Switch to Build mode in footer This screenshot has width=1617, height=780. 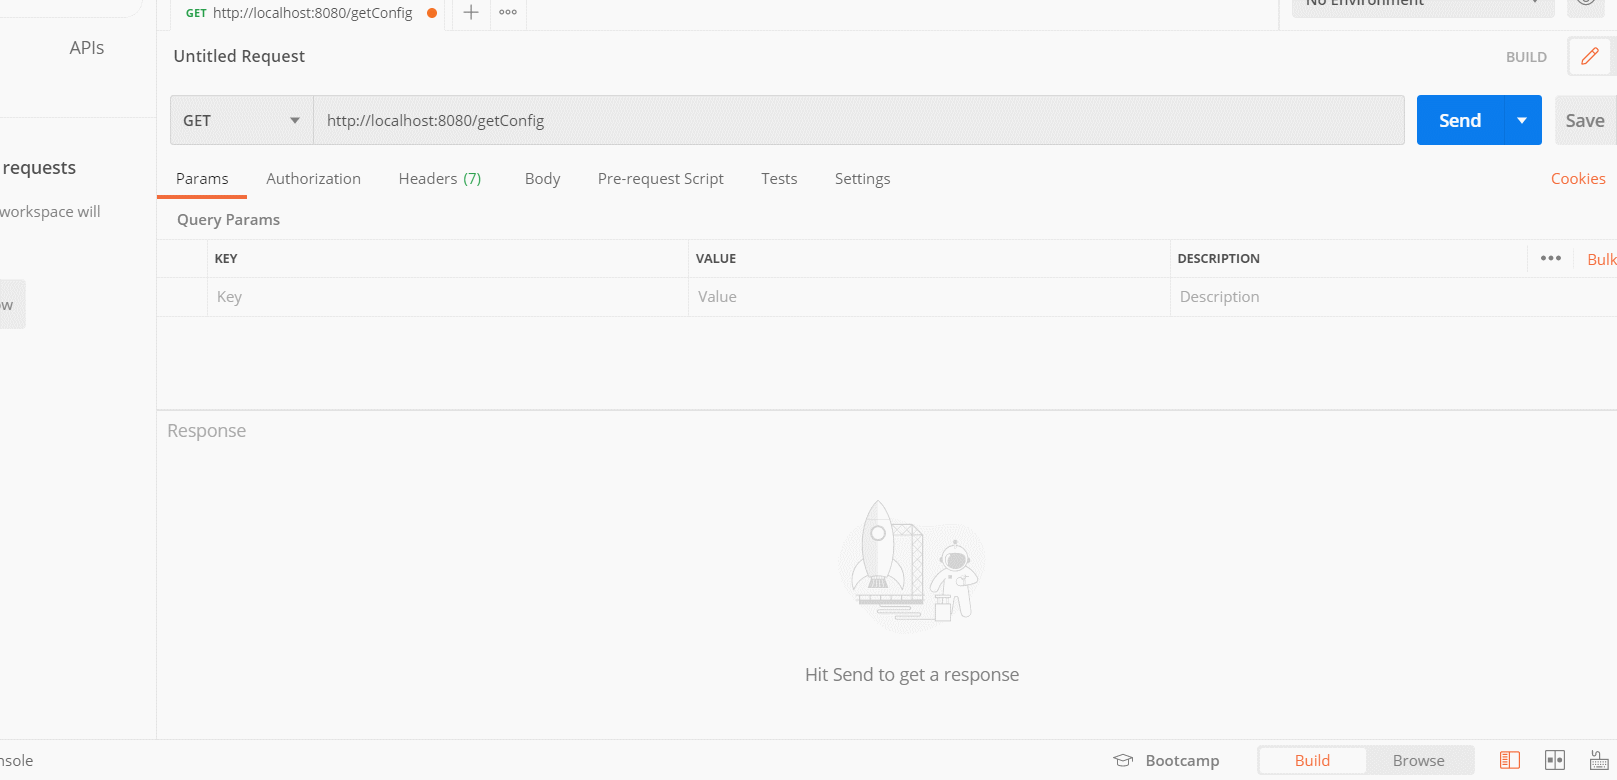click(1312, 761)
